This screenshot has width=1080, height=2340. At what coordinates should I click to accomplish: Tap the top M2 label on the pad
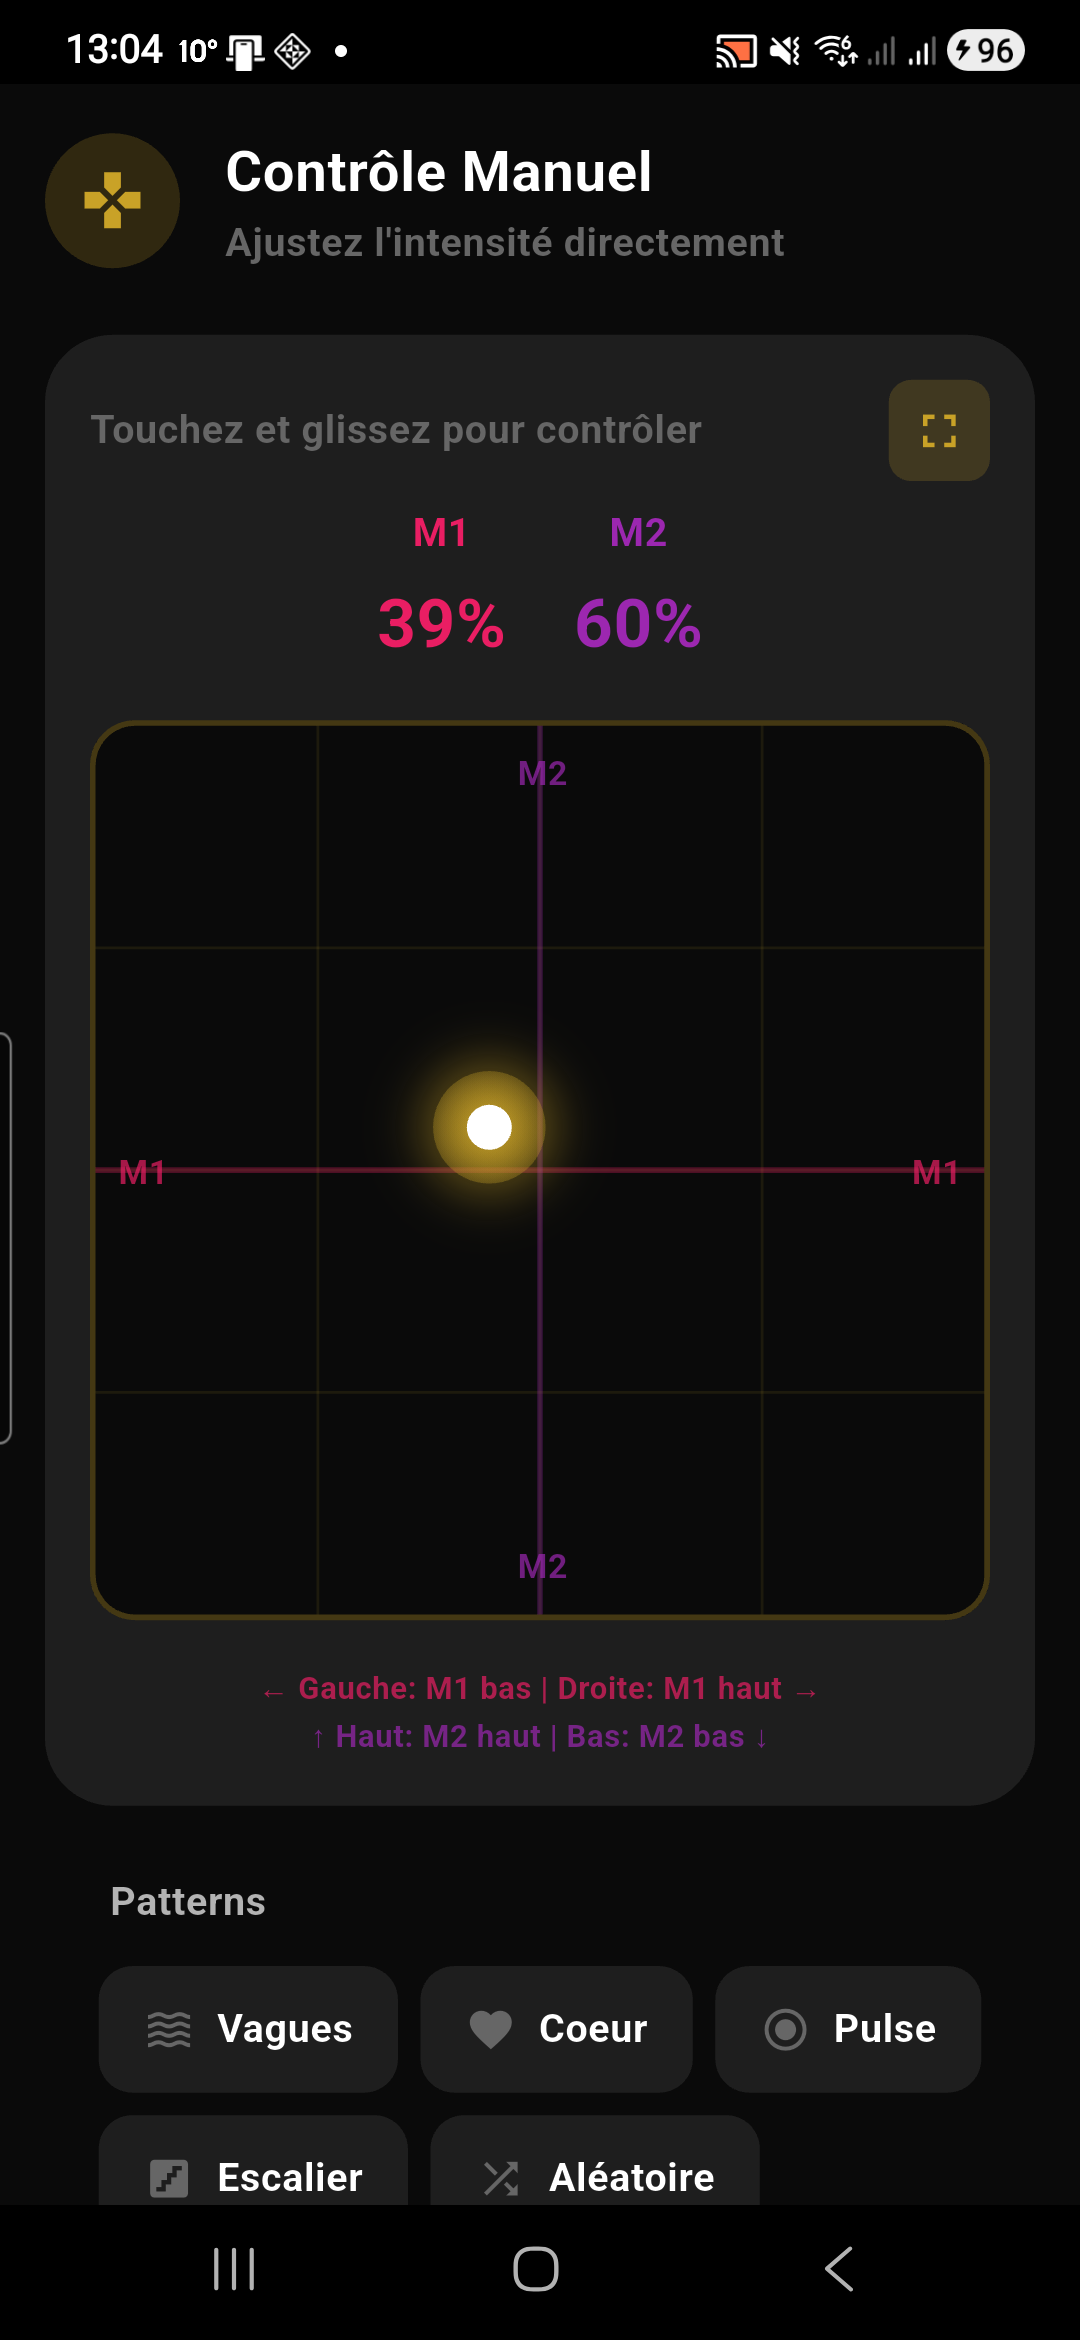coord(542,773)
